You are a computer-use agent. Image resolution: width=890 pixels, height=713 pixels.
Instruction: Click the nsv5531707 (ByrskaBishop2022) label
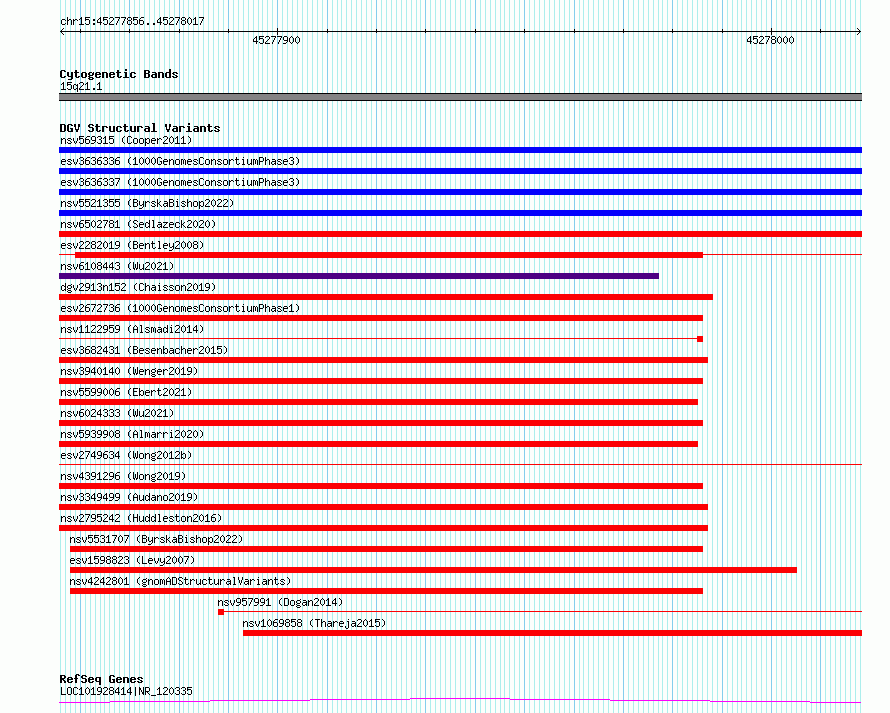[156, 539]
